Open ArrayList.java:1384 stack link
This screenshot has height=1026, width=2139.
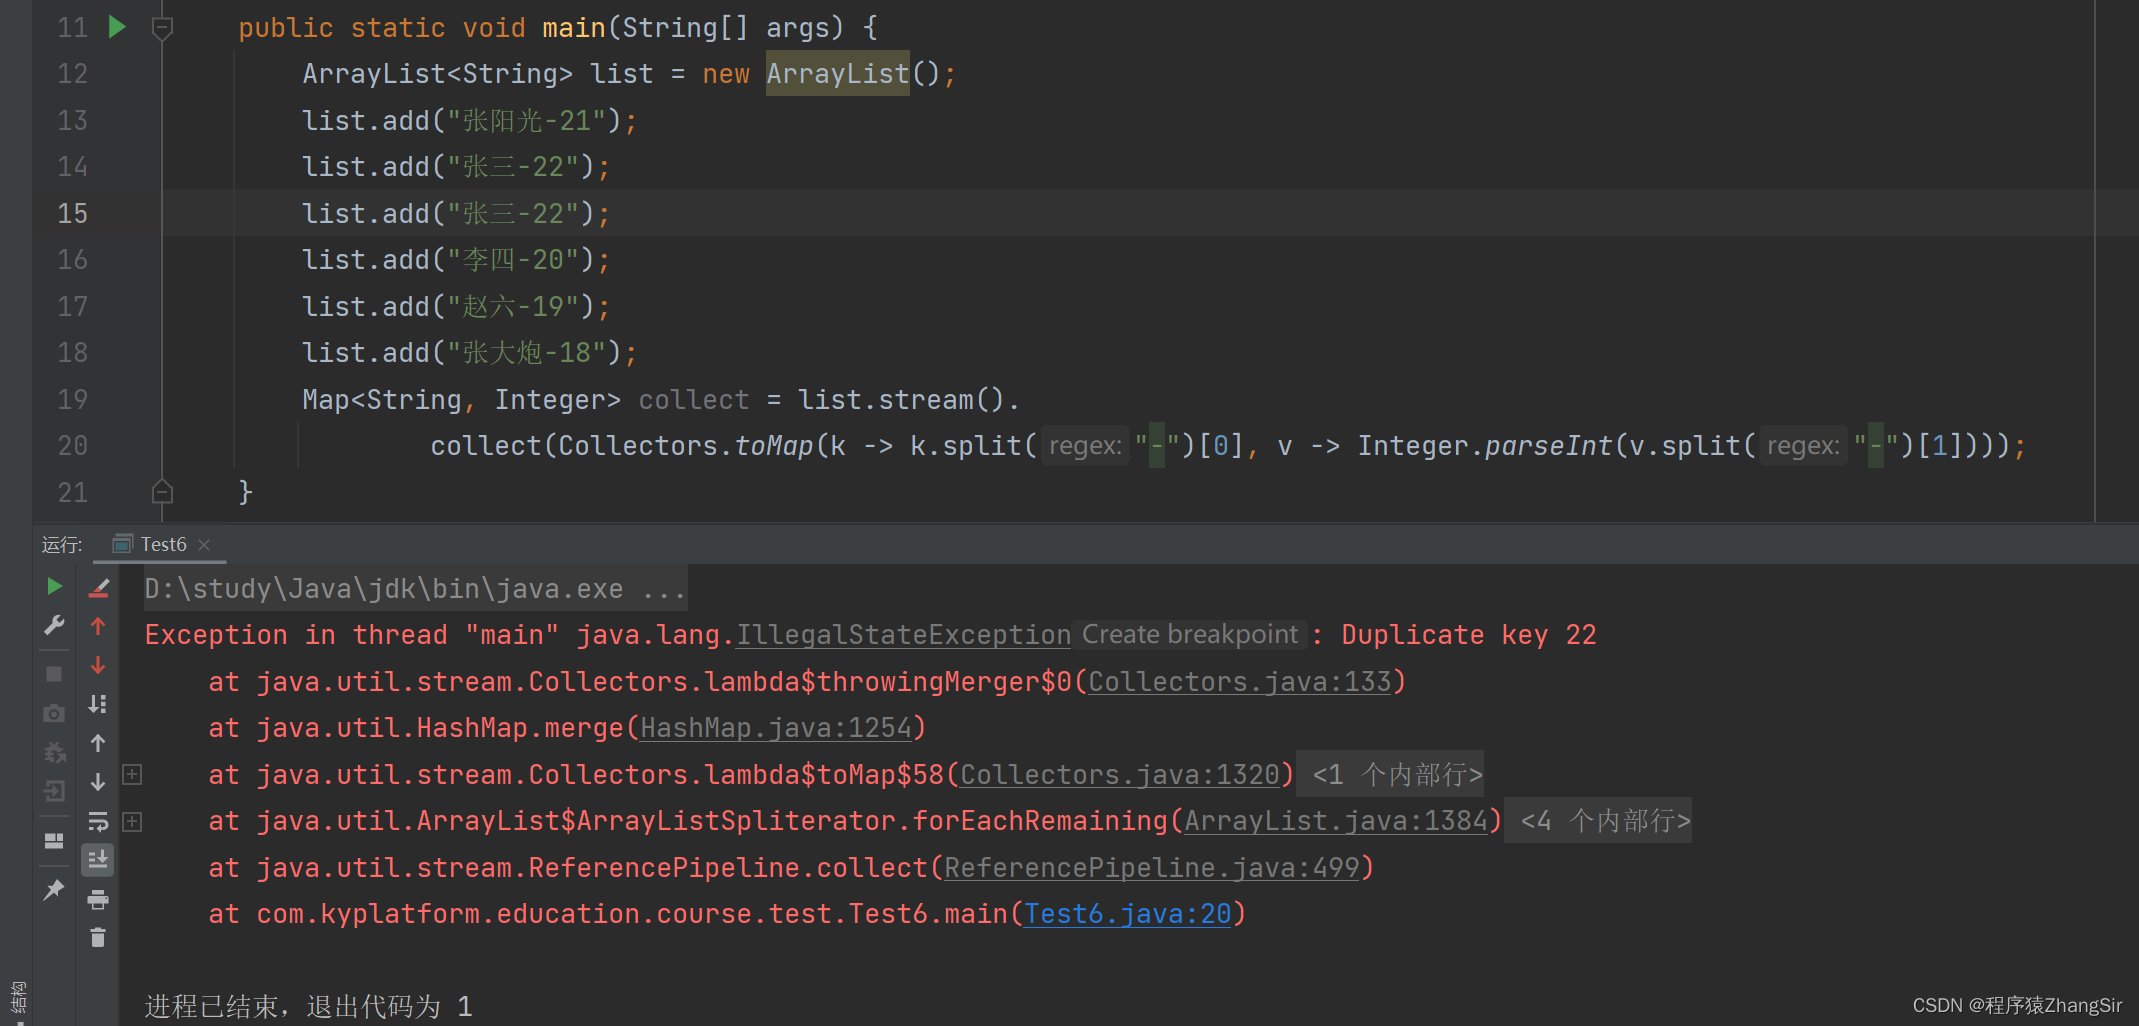(x=1336, y=820)
